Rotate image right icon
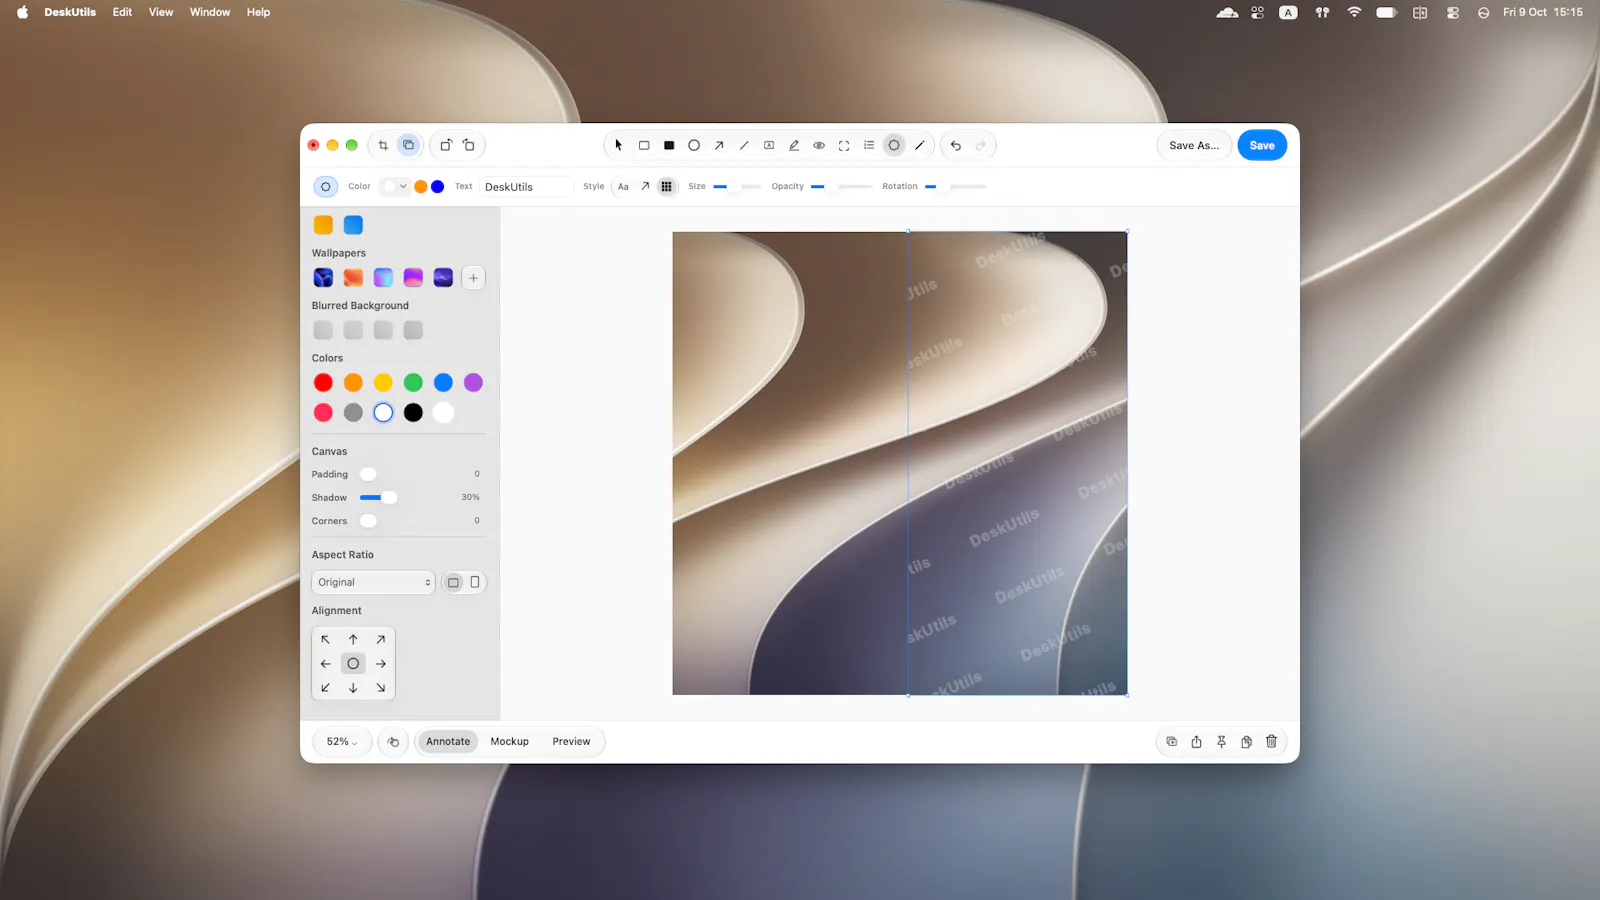 [469, 145]
